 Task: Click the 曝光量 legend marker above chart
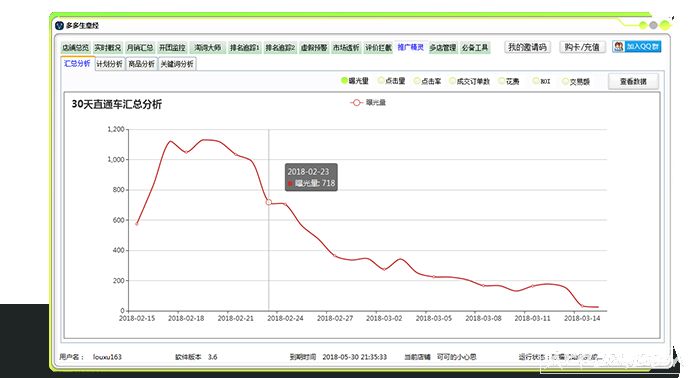point(357,103)
